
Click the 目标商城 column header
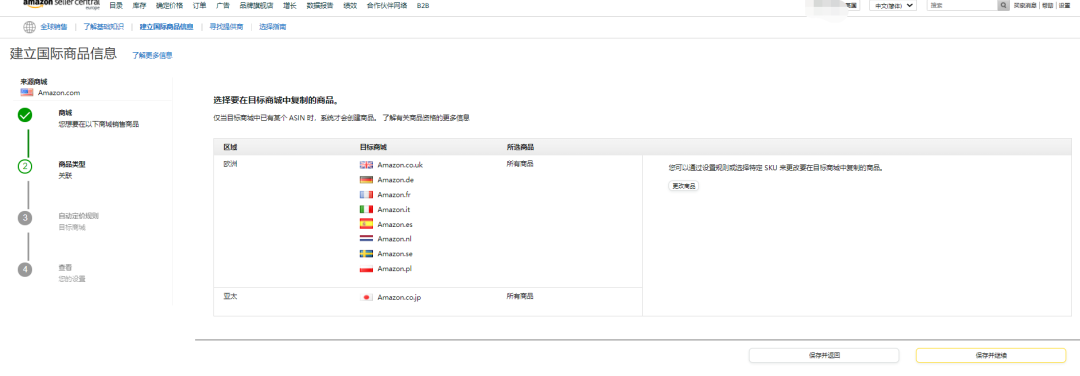373,147
